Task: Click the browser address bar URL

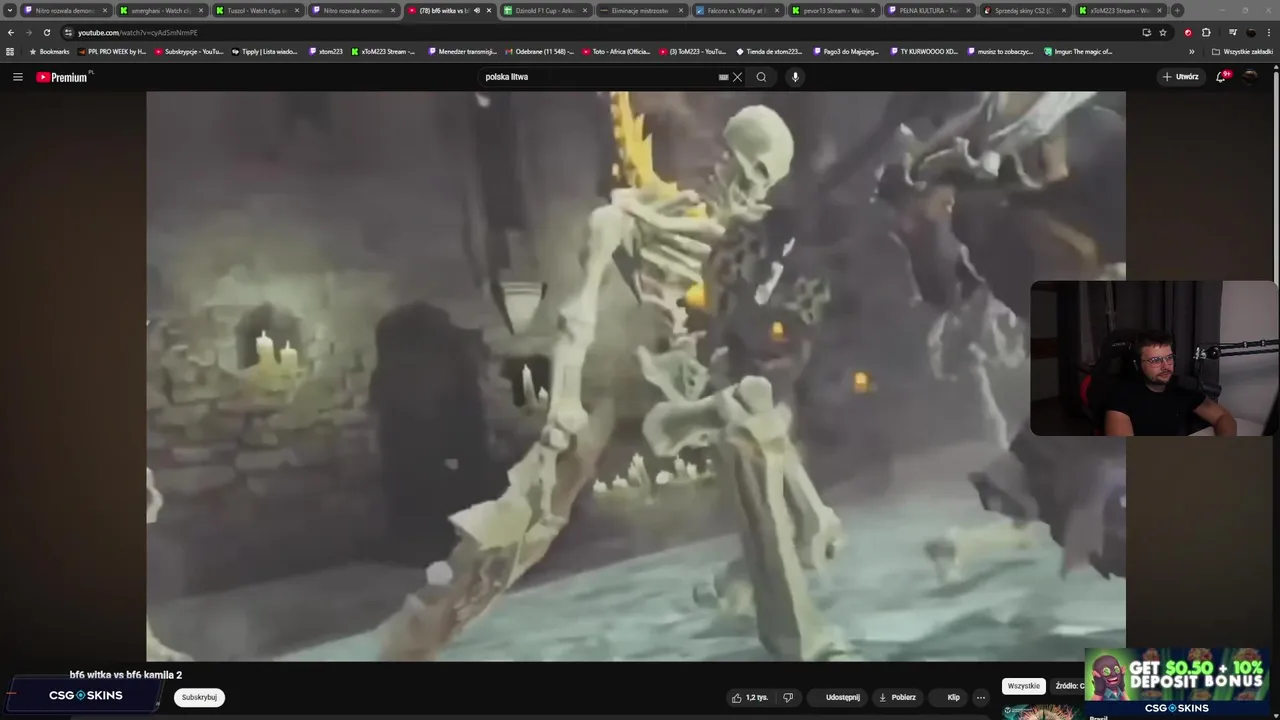Action: [138, 32]
